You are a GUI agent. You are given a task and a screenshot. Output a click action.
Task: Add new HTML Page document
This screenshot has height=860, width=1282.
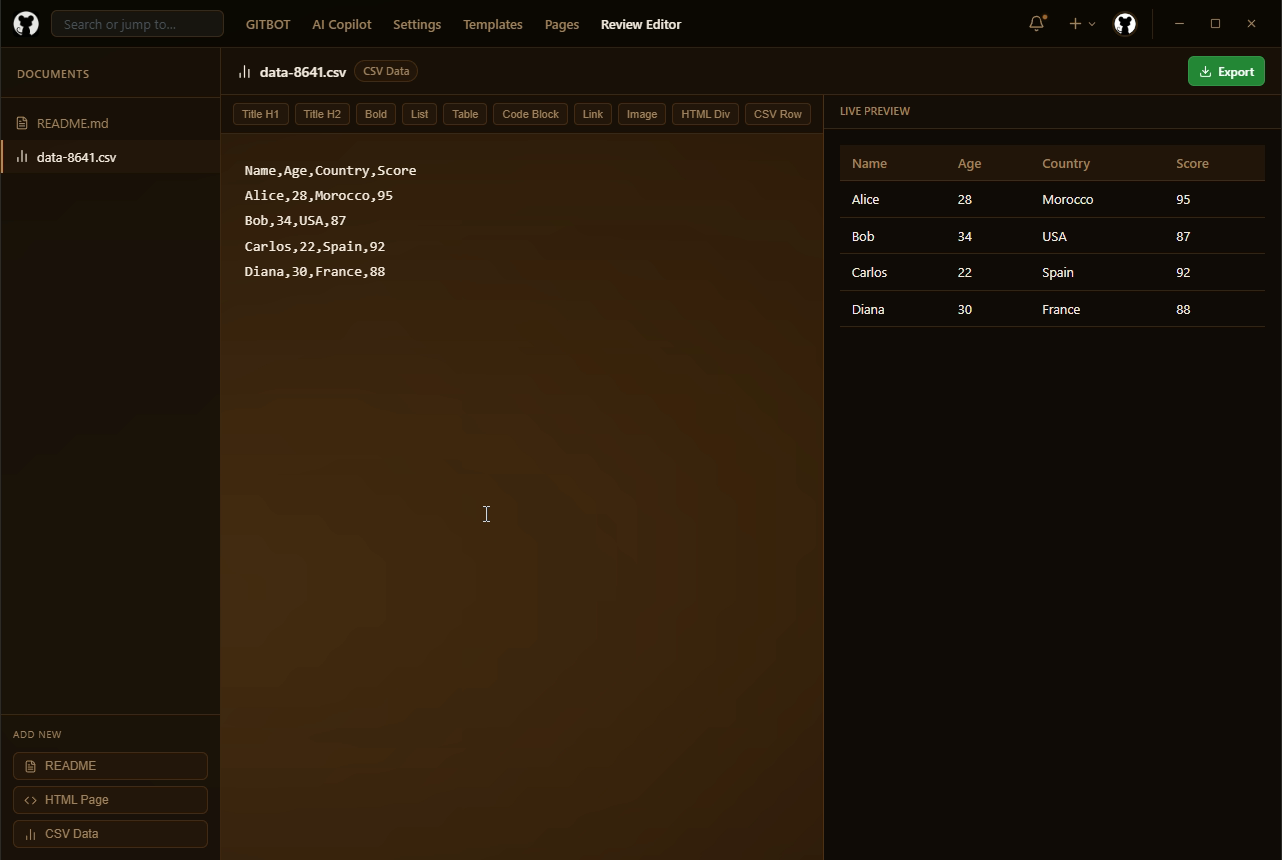tap(110, 800)
